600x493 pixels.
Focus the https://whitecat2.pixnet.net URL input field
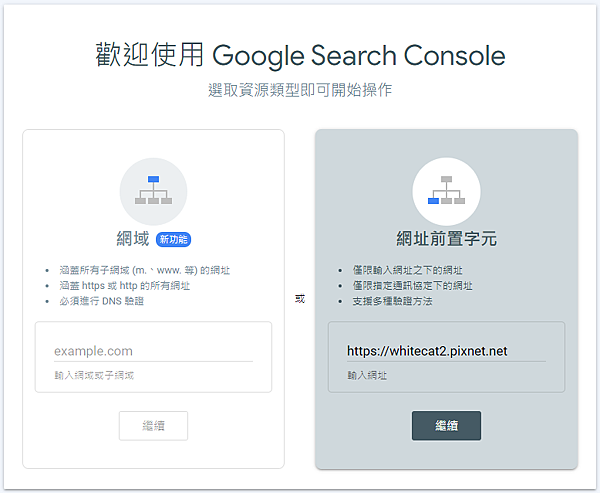(x=446, y=351)
